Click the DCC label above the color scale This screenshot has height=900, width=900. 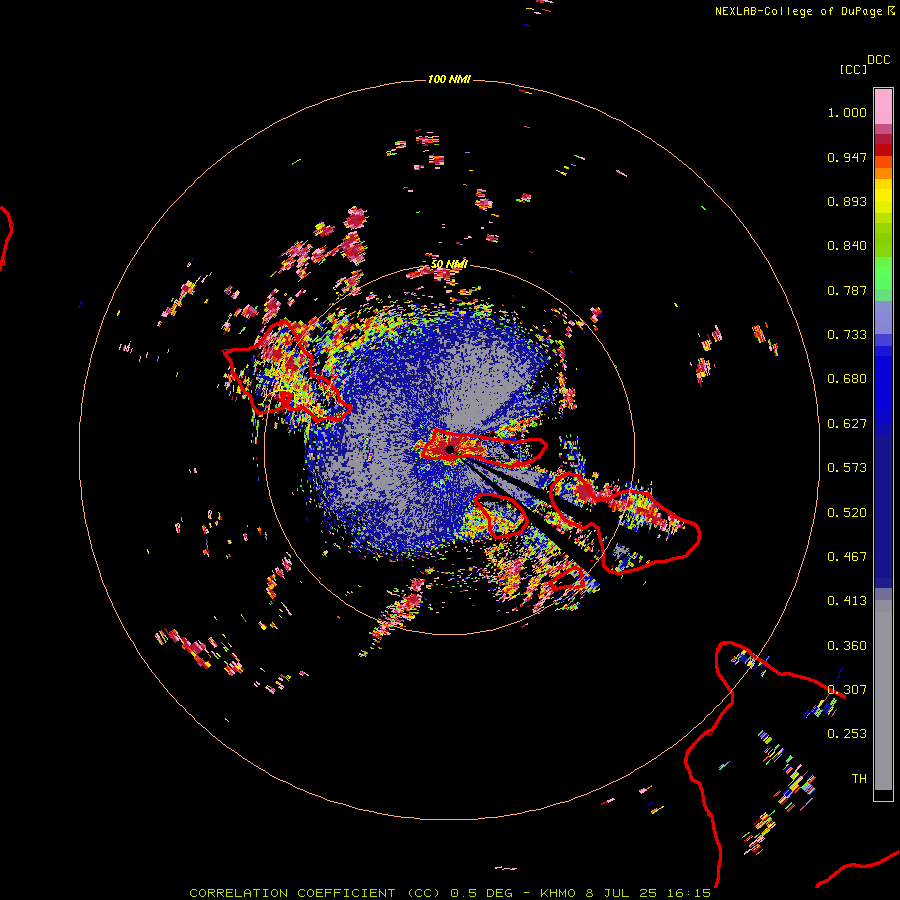coord(879,60)
